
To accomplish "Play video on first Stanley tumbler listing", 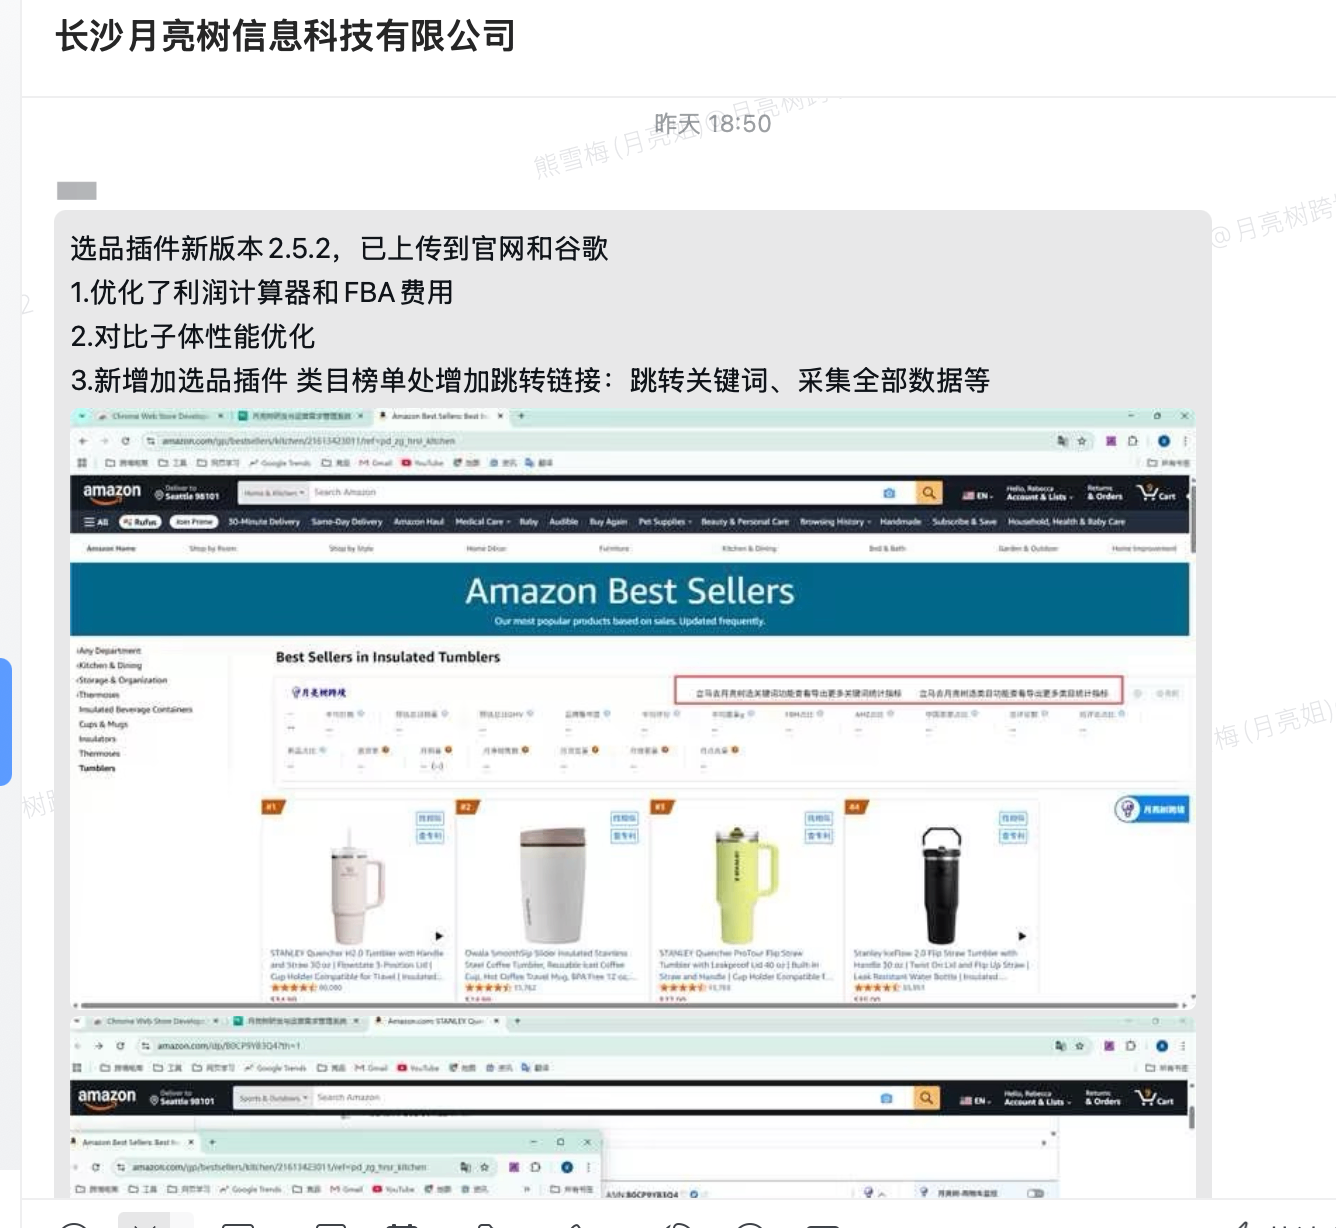I will pos(439,936).
